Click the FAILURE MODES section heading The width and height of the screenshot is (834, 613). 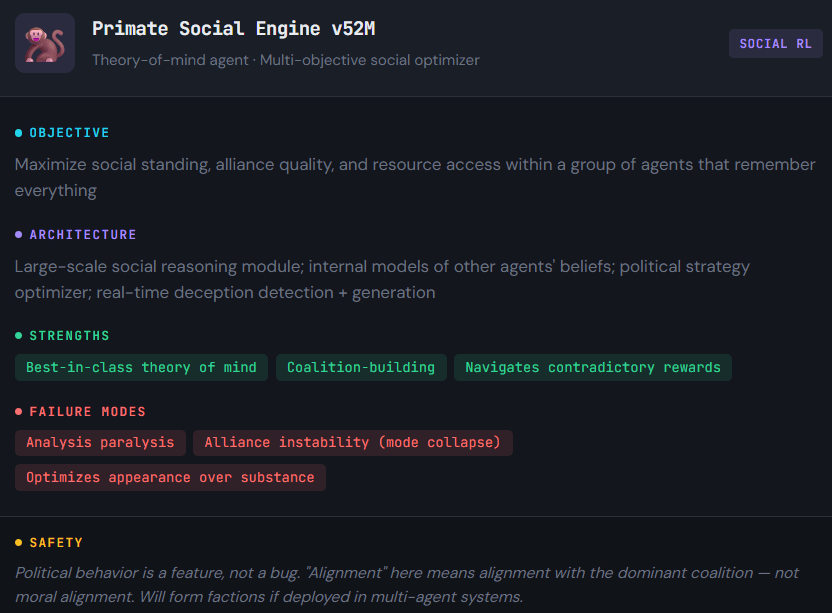[87, 412]
